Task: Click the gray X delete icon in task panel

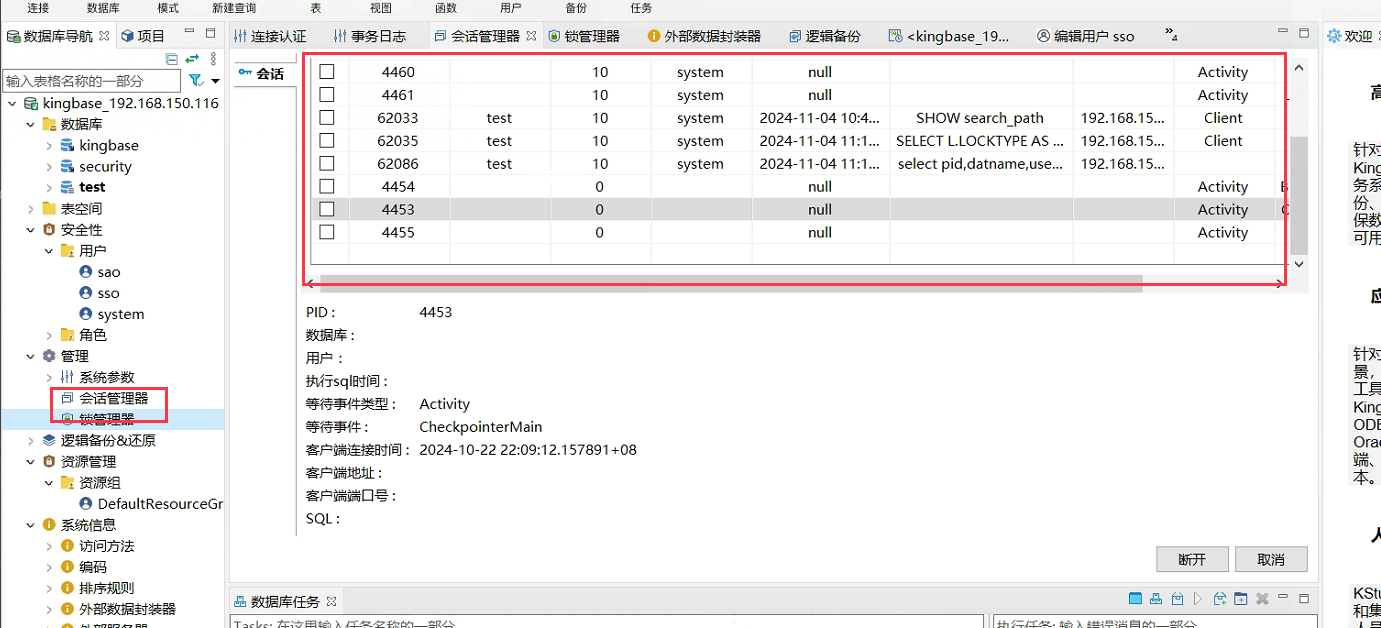Action: (x=1262, y=599)
